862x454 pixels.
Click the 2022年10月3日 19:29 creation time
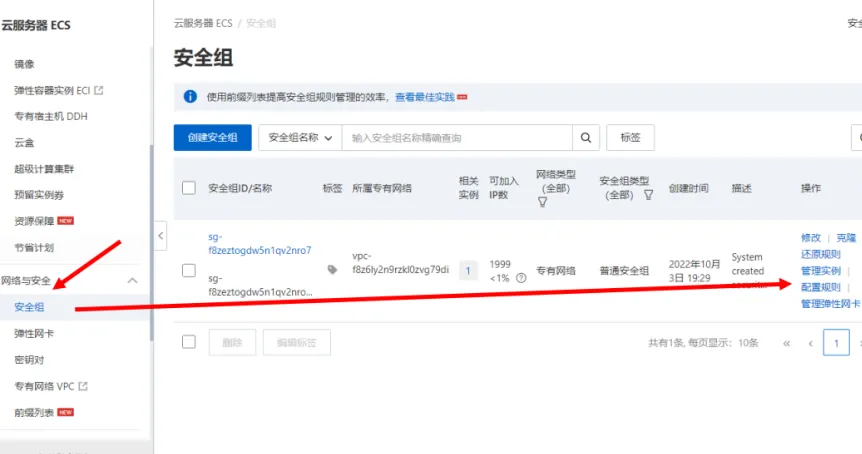694,271
